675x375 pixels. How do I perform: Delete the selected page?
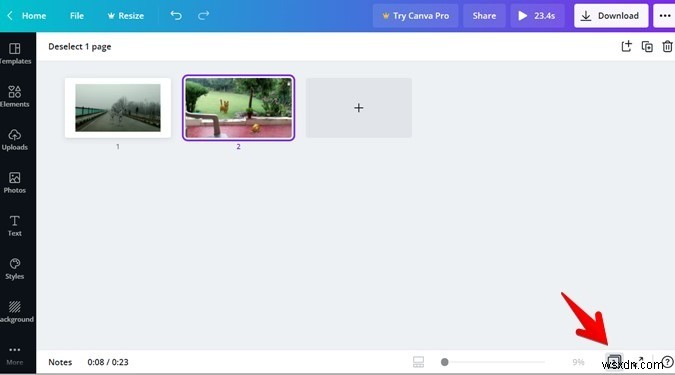(667, 46)
